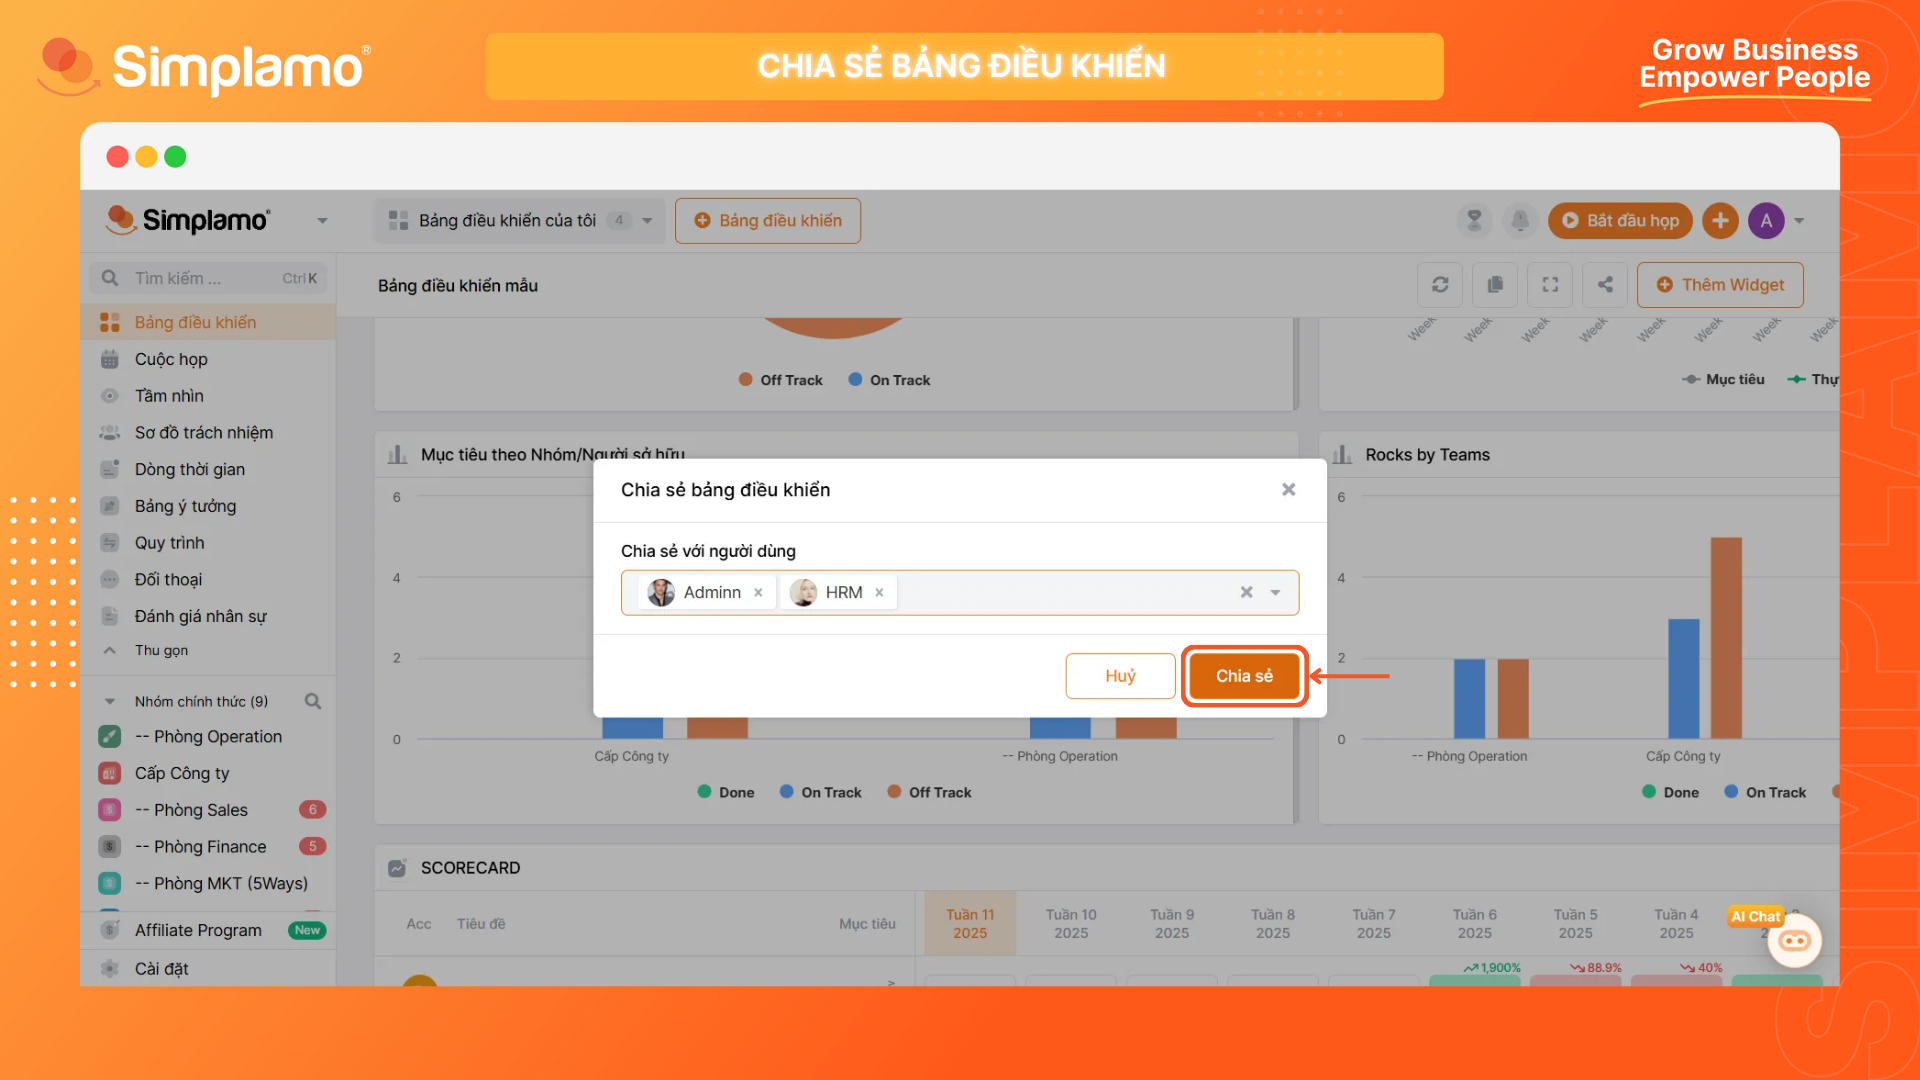This screenshot has height=1080, width=1920.
Task: Click the search icon in Nhóm chính thức
Action: tap(313, 701)
